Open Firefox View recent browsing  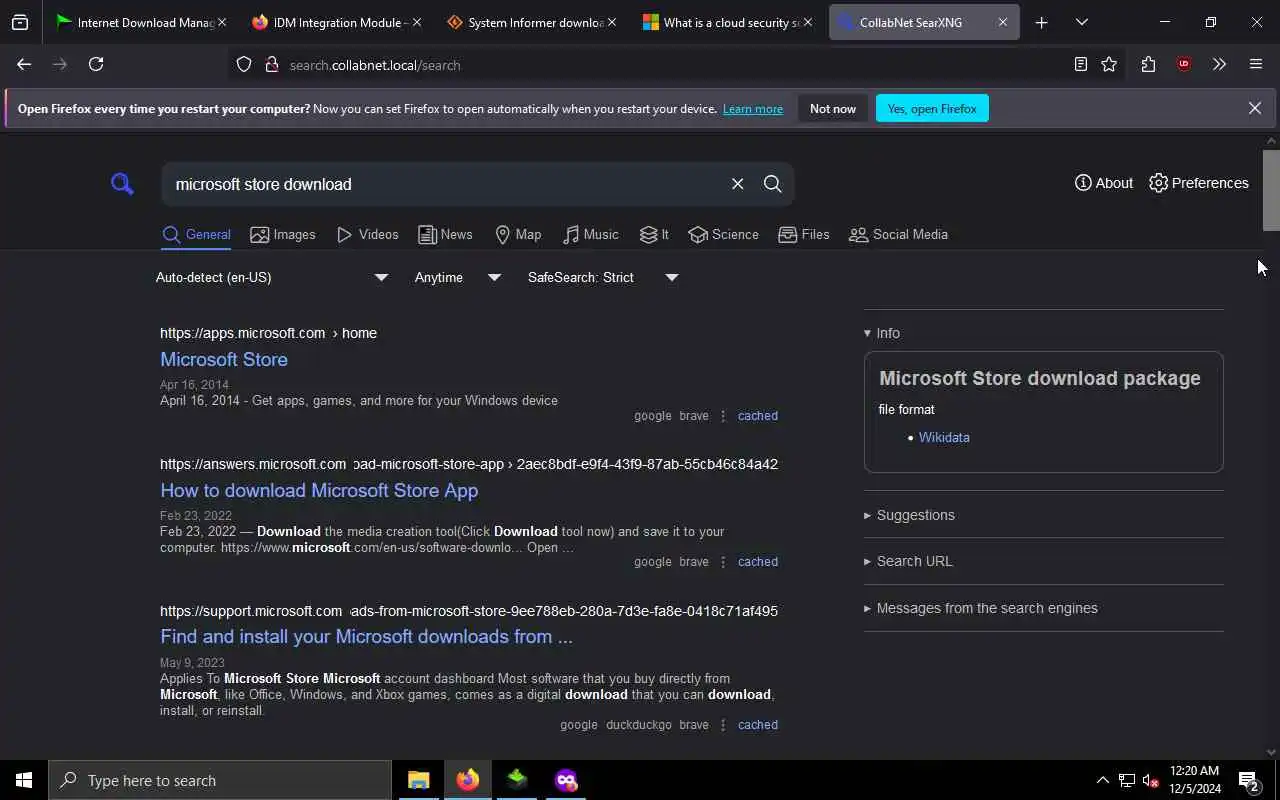point(20,22)
